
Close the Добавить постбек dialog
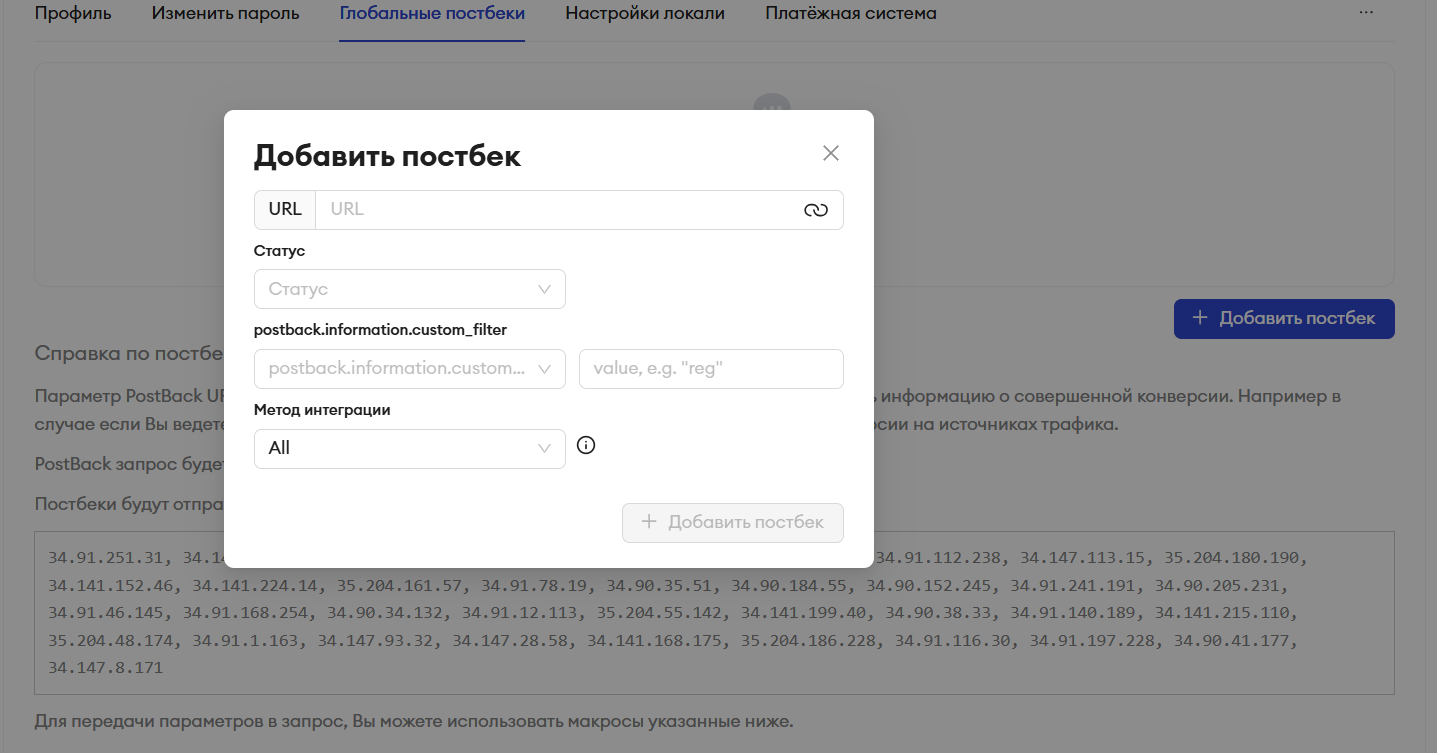830,153
